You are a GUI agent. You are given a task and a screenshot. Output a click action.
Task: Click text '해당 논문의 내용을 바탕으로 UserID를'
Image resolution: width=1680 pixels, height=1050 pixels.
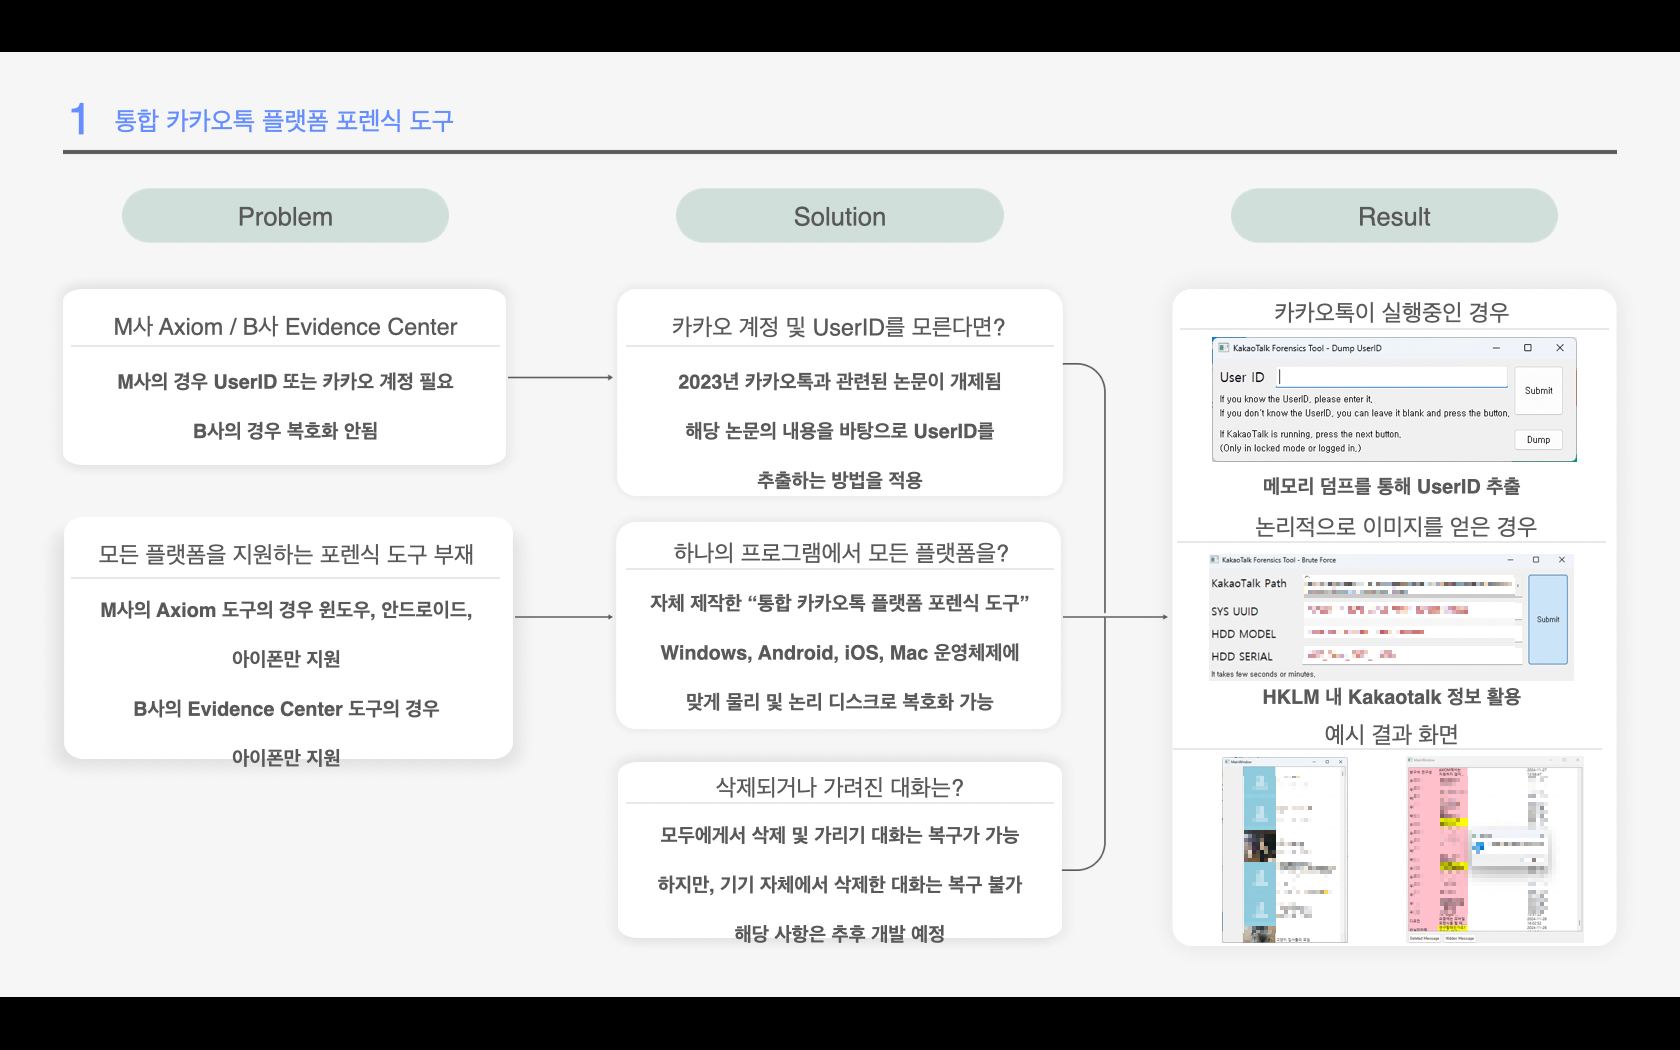pos(839,431)
